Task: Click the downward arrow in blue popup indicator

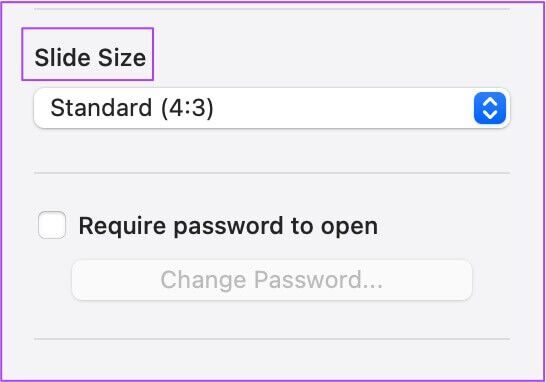Action: coord(490,115)
